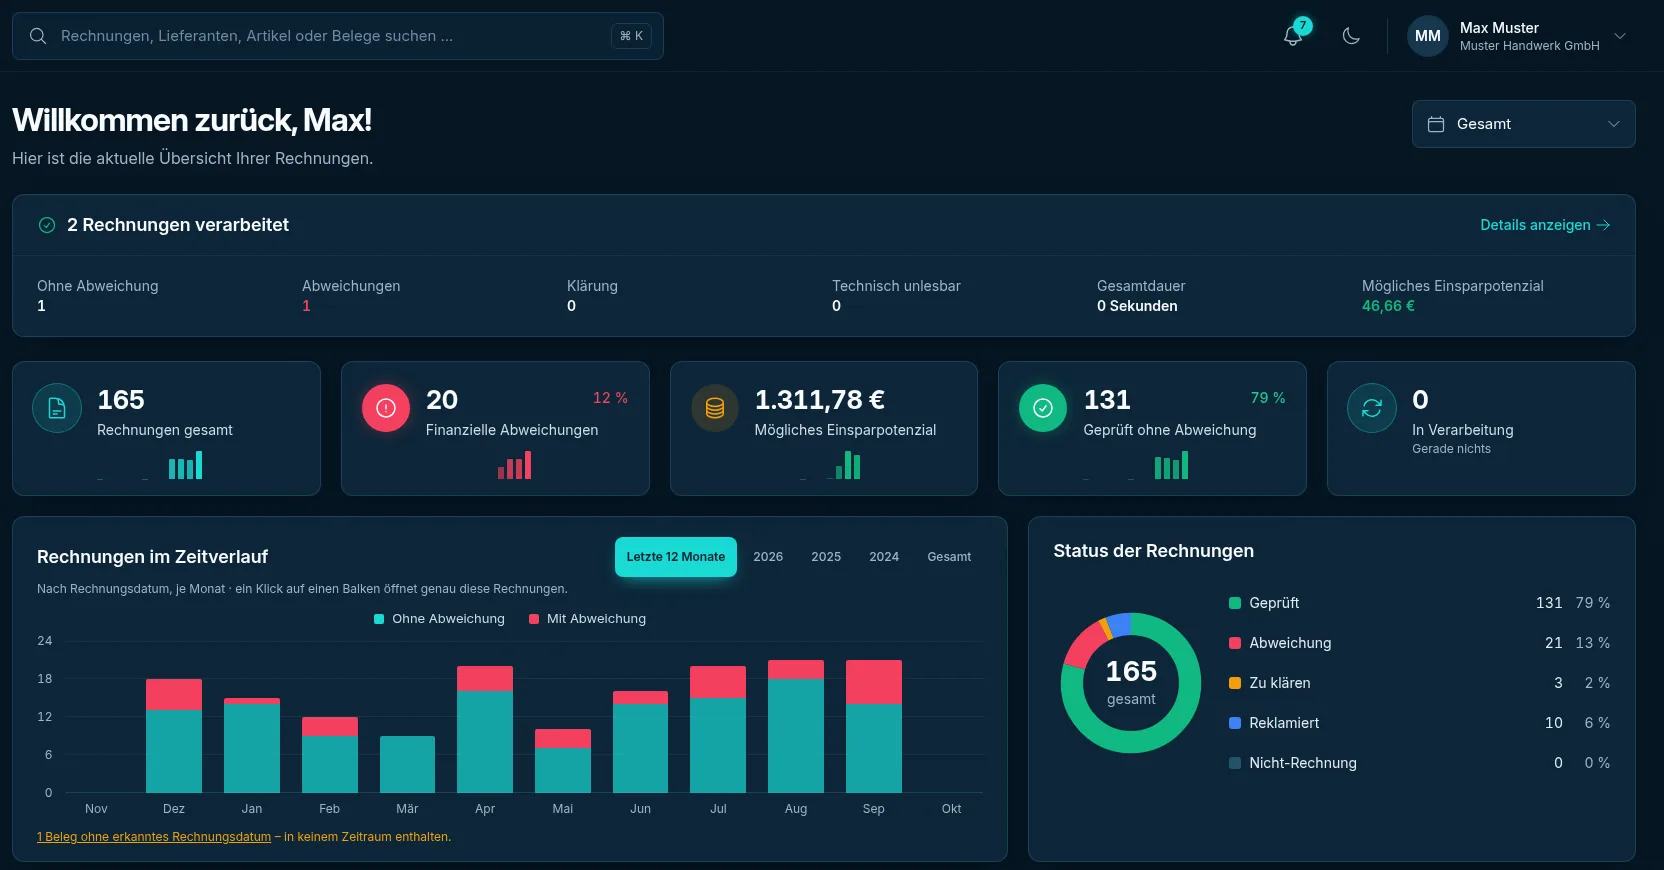Switch chart to 2024

[884, 557]
